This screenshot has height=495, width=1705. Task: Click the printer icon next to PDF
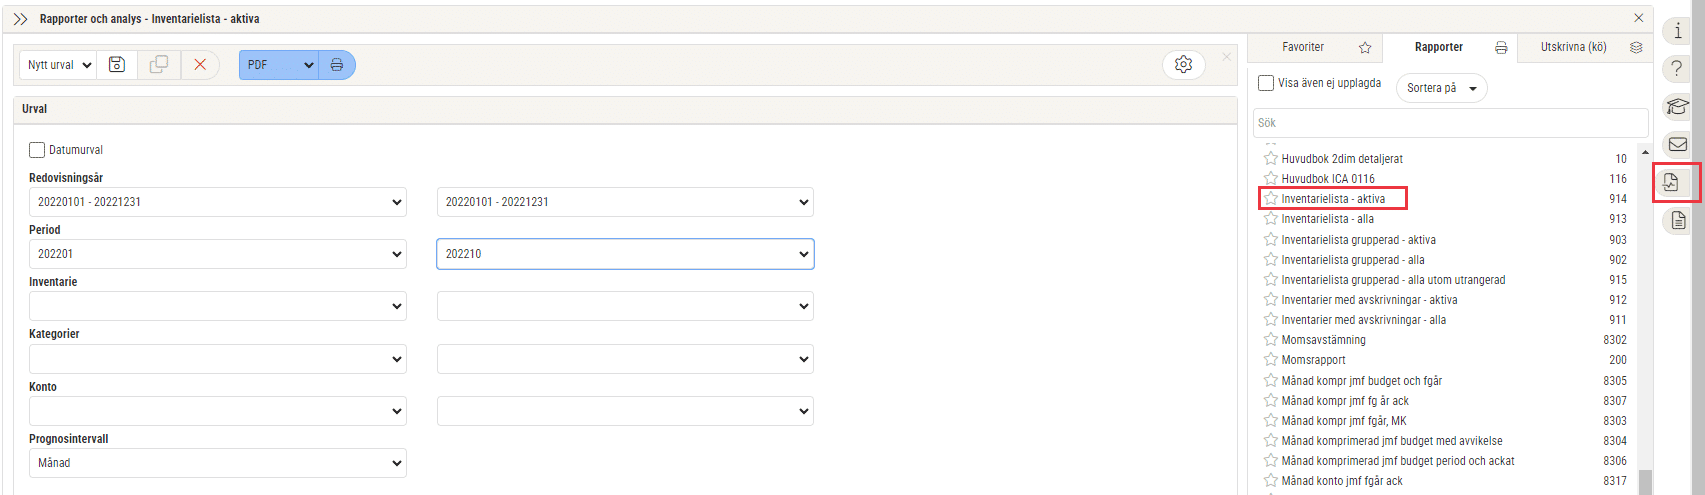[x=337, y=65]
